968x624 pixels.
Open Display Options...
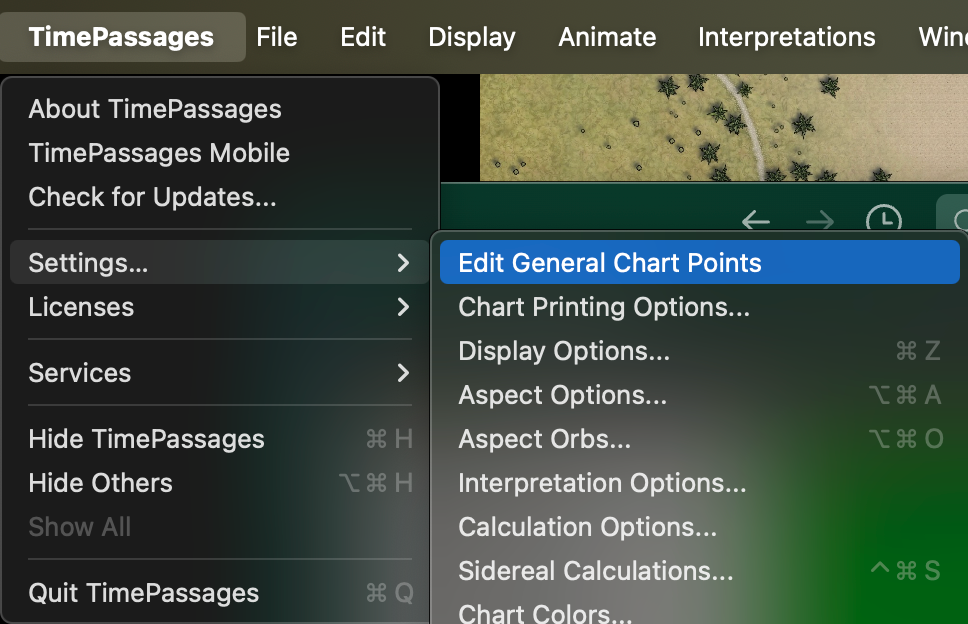(x=699, y=351)
